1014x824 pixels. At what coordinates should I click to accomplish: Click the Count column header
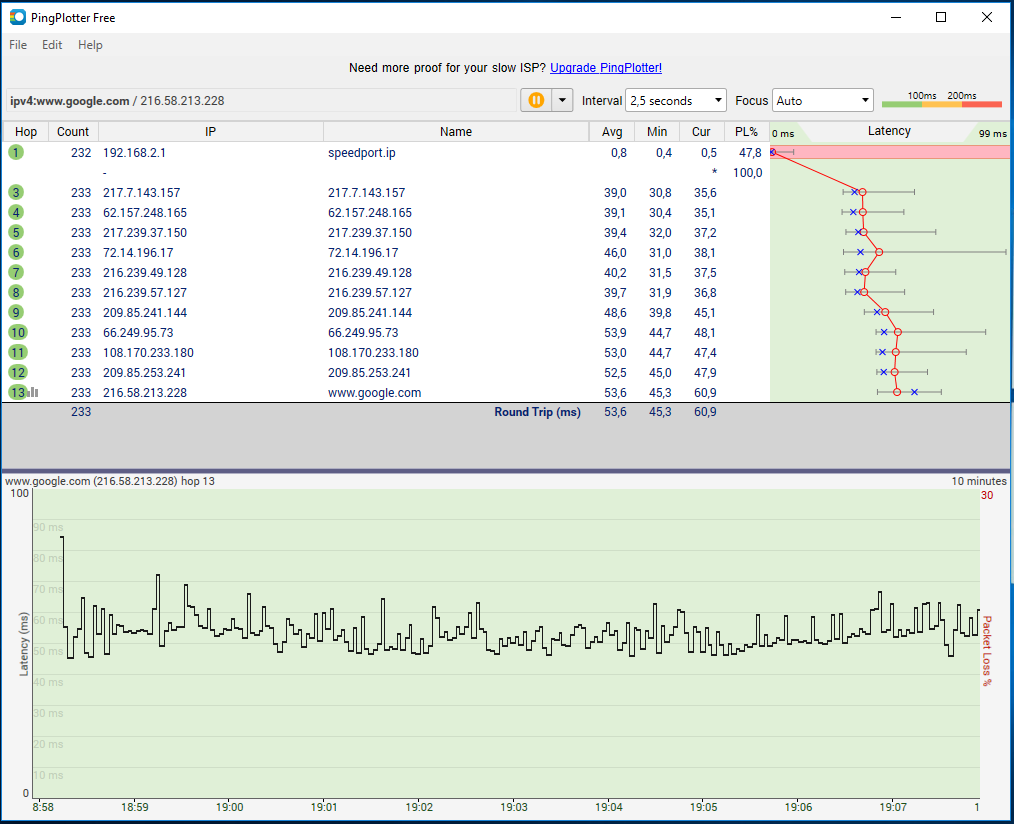click(73, 132)
